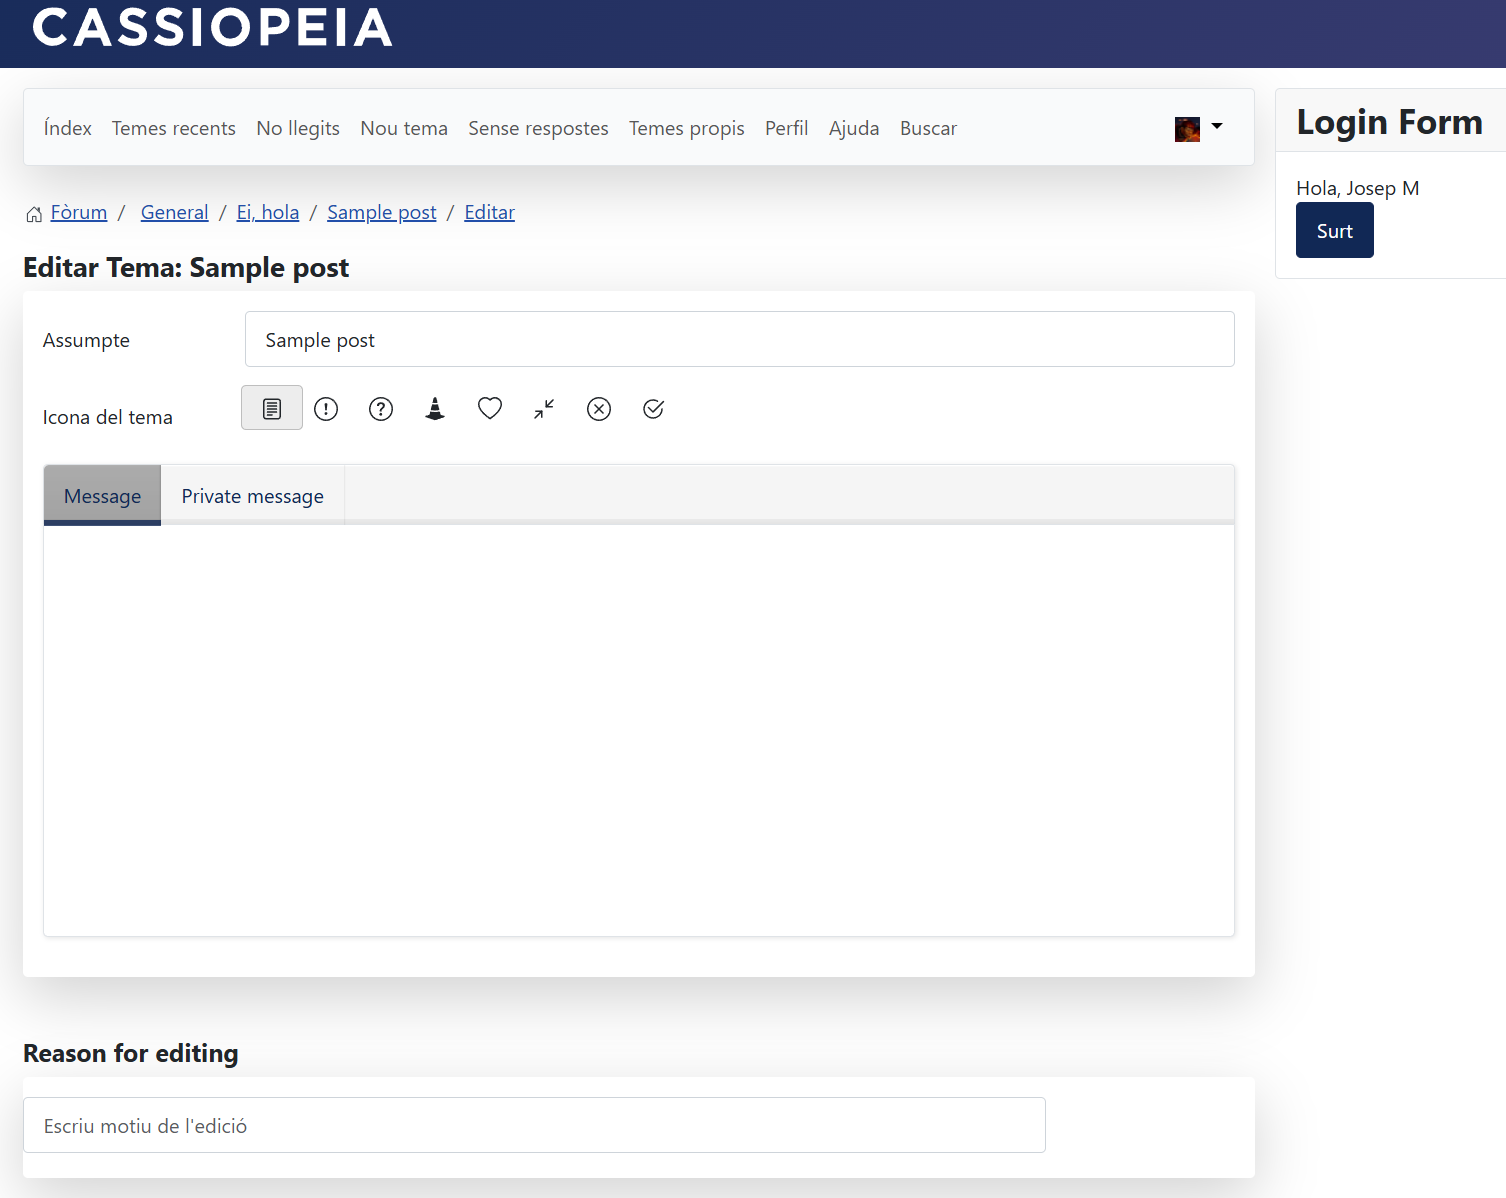The height and width of the screenshot is (1198, 1506).
Task: Select the merge arrows topic icon
Action: [x=544, y=409]
